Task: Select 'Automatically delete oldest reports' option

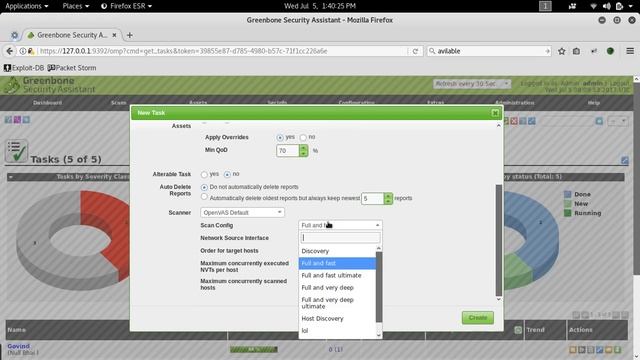Action: coord(204,197)
